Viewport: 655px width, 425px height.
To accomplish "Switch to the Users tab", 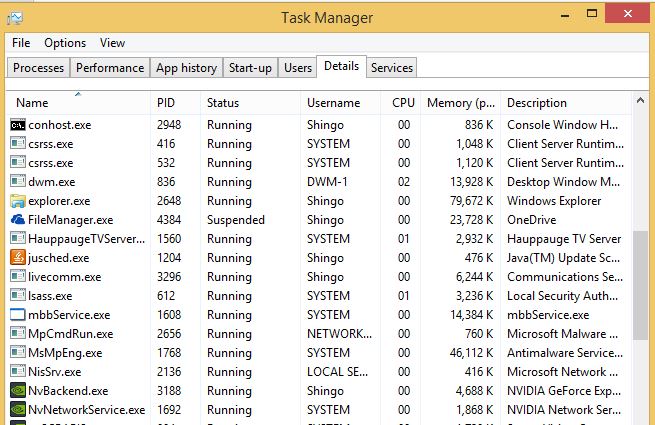I will click(x=298, y=68).
